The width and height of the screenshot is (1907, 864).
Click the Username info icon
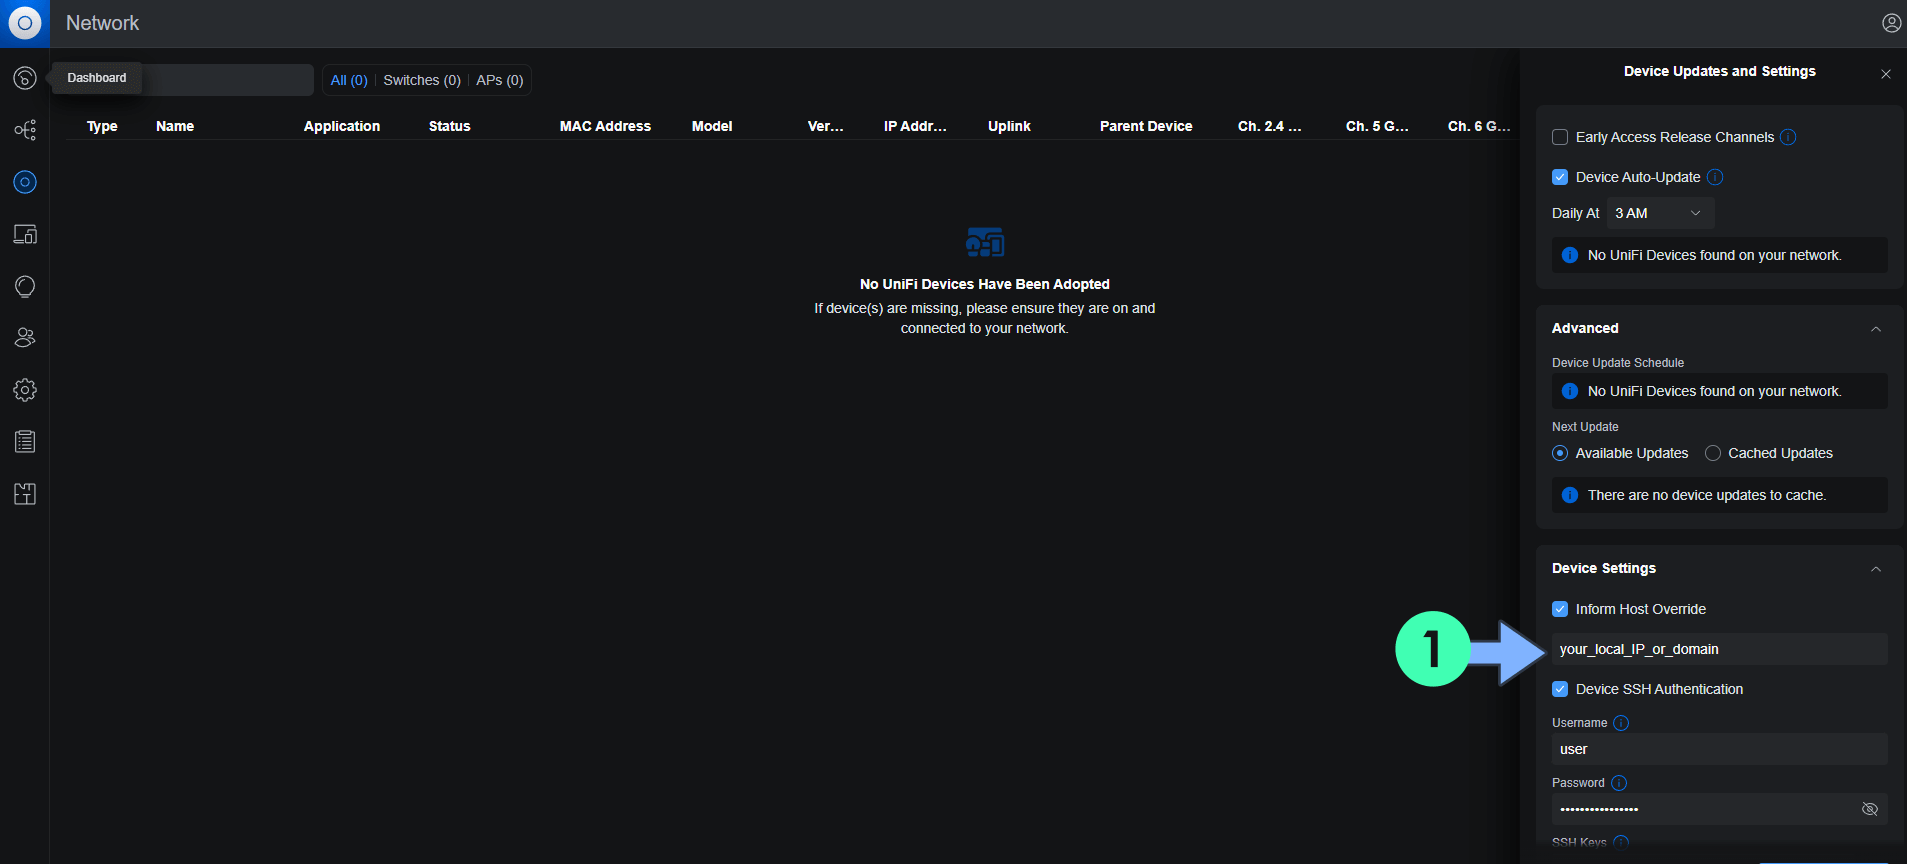point(1621,723)
